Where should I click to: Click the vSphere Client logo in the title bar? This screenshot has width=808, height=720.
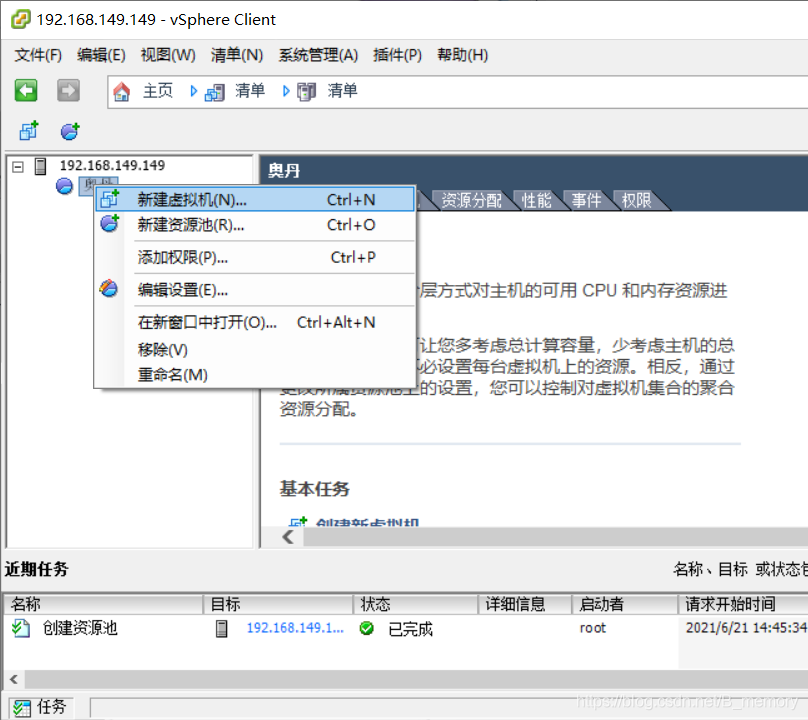click(x=21, y=20)
